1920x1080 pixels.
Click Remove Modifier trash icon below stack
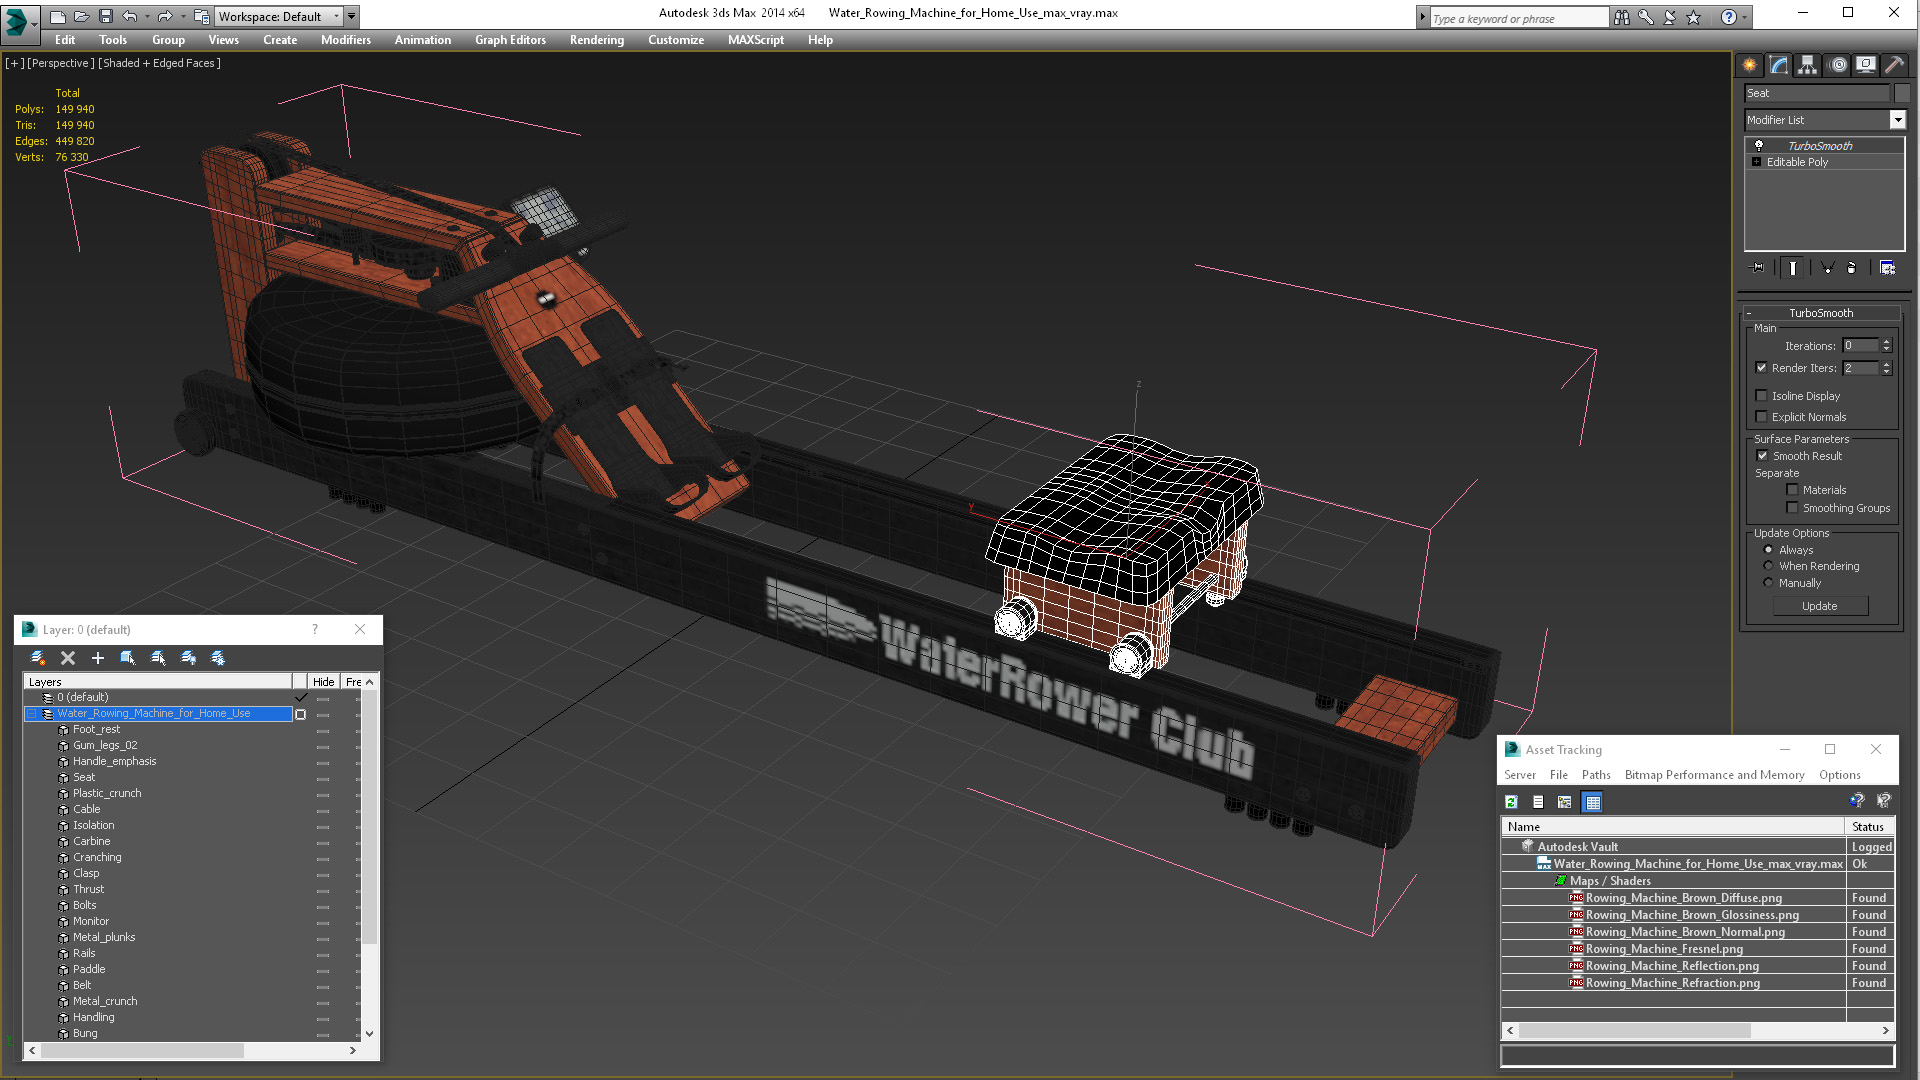[1851, 268]
